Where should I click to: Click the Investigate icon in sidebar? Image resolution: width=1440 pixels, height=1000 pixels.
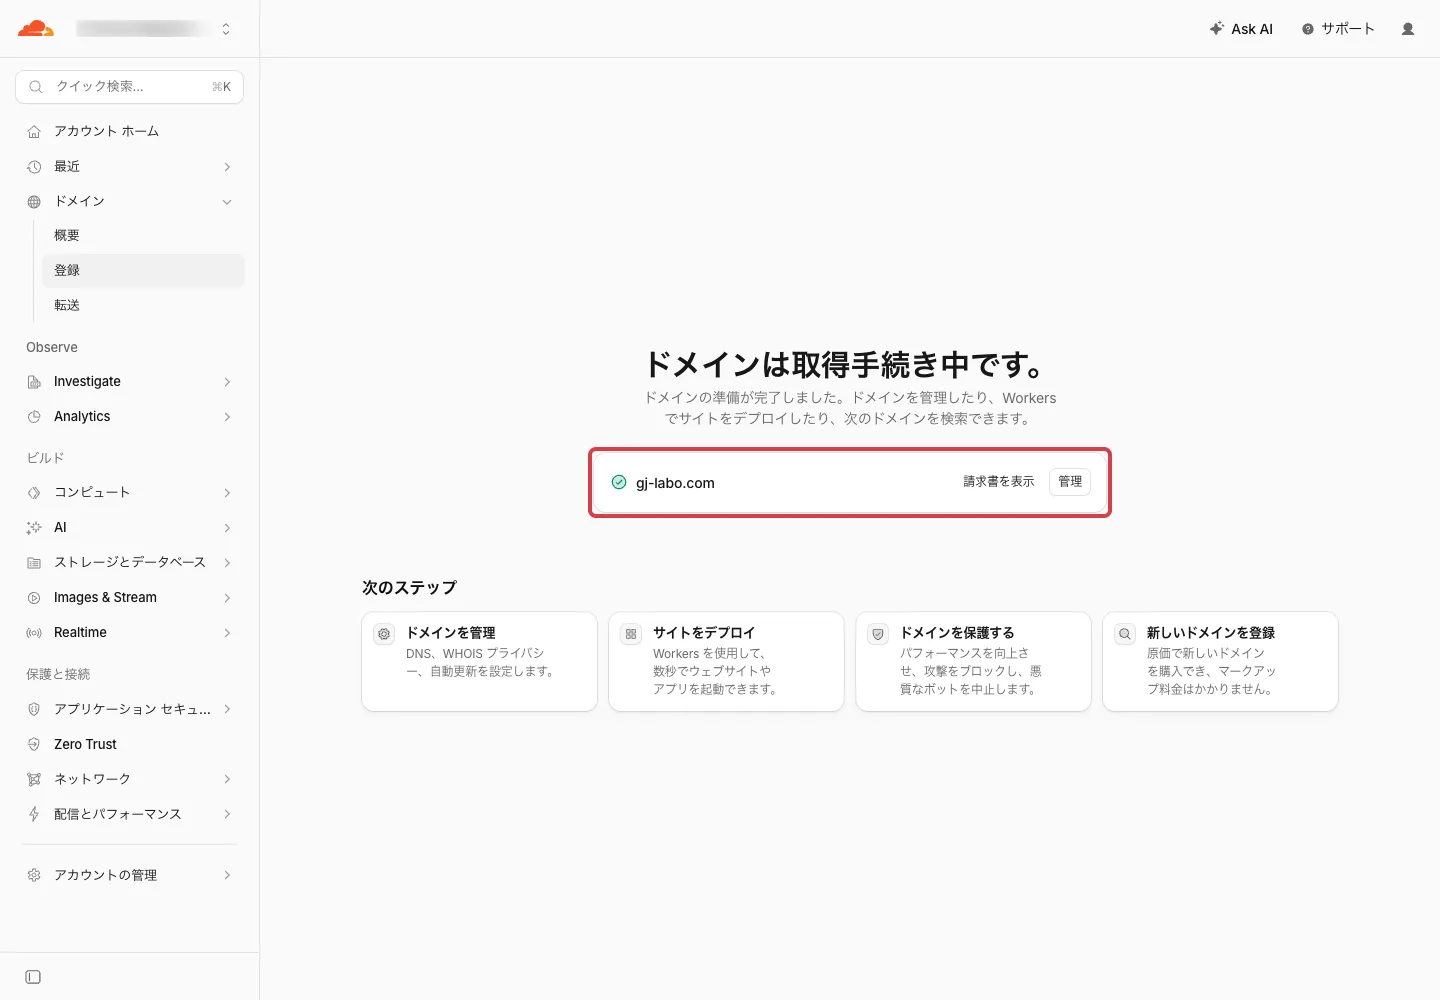click(x=34, y=382)
